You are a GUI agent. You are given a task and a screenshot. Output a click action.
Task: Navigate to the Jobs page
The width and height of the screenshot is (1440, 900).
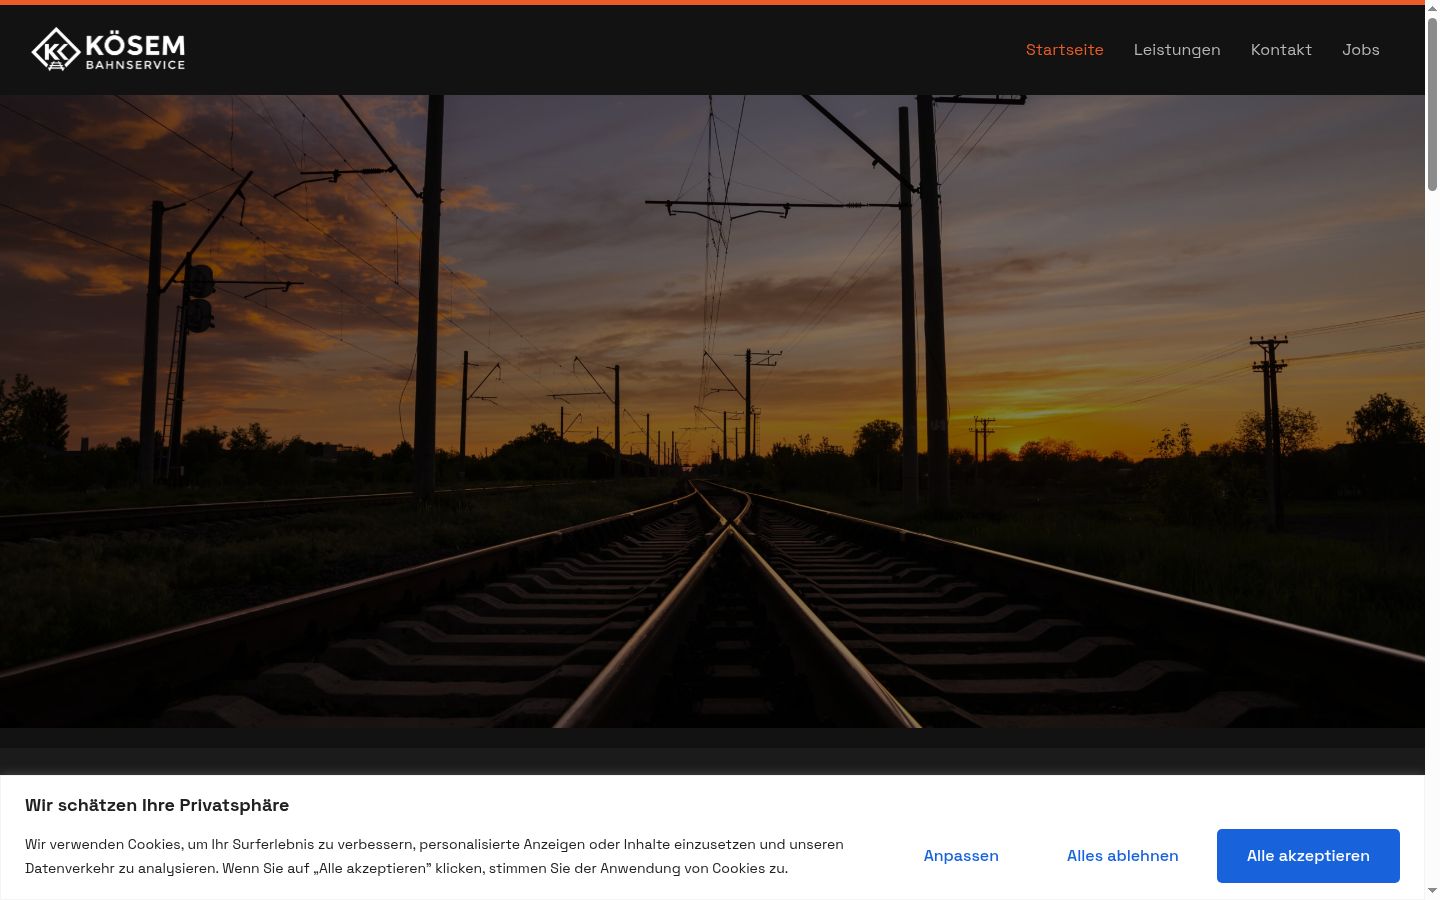[x=1361, y=50]
